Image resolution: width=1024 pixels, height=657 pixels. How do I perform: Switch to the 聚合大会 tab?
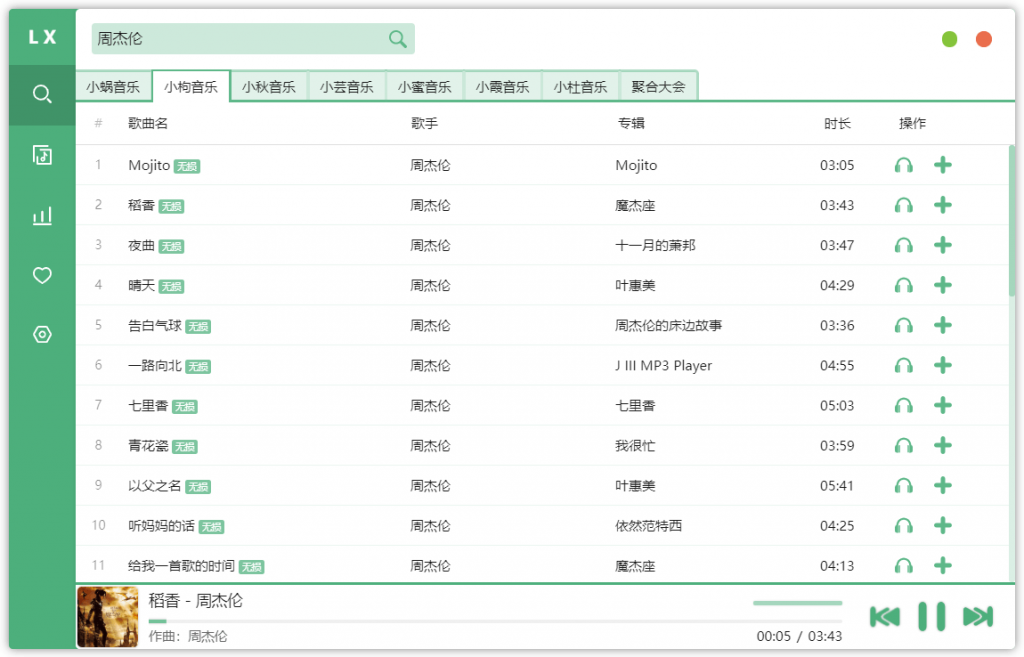click(659, 86)
